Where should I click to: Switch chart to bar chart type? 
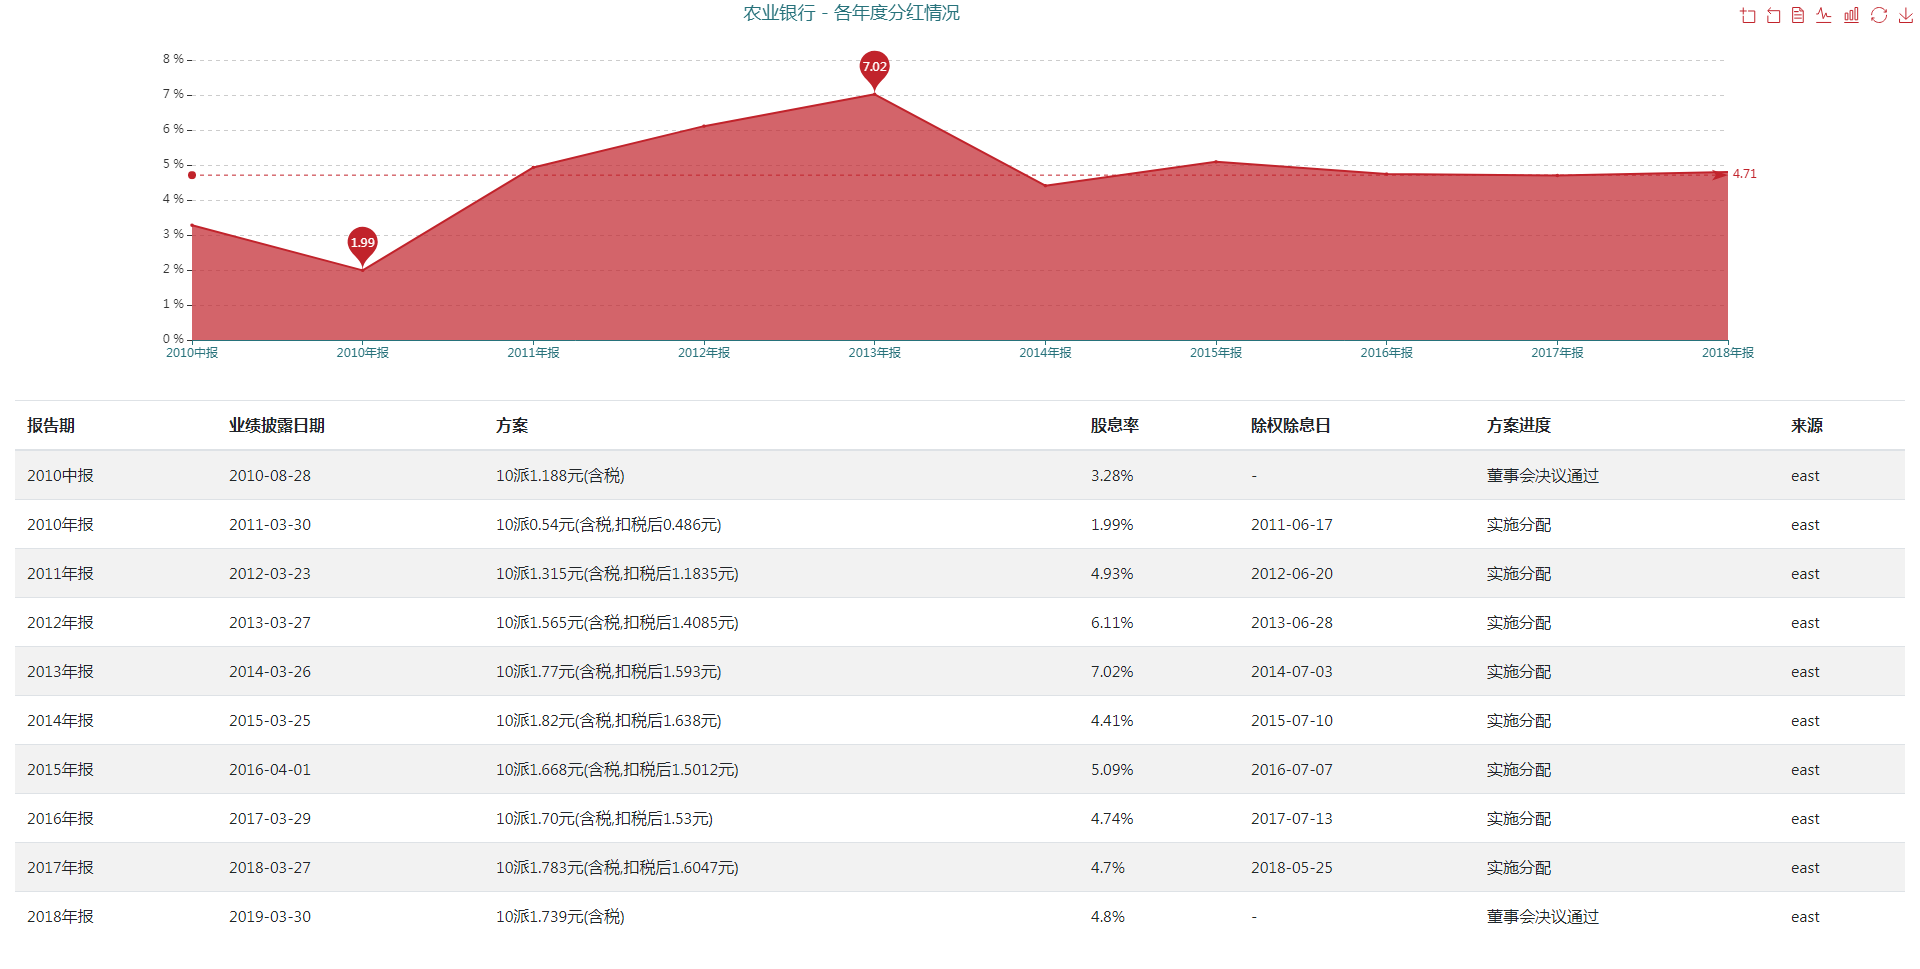tap(1851, 15)
